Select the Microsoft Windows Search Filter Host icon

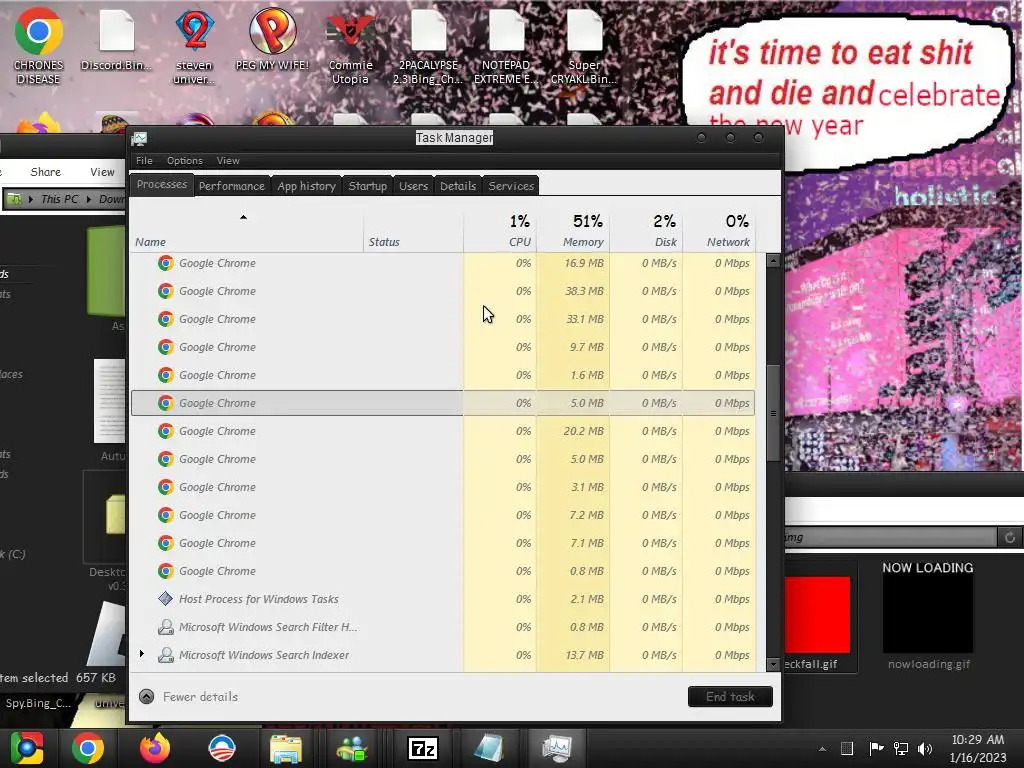coord(165,627)
